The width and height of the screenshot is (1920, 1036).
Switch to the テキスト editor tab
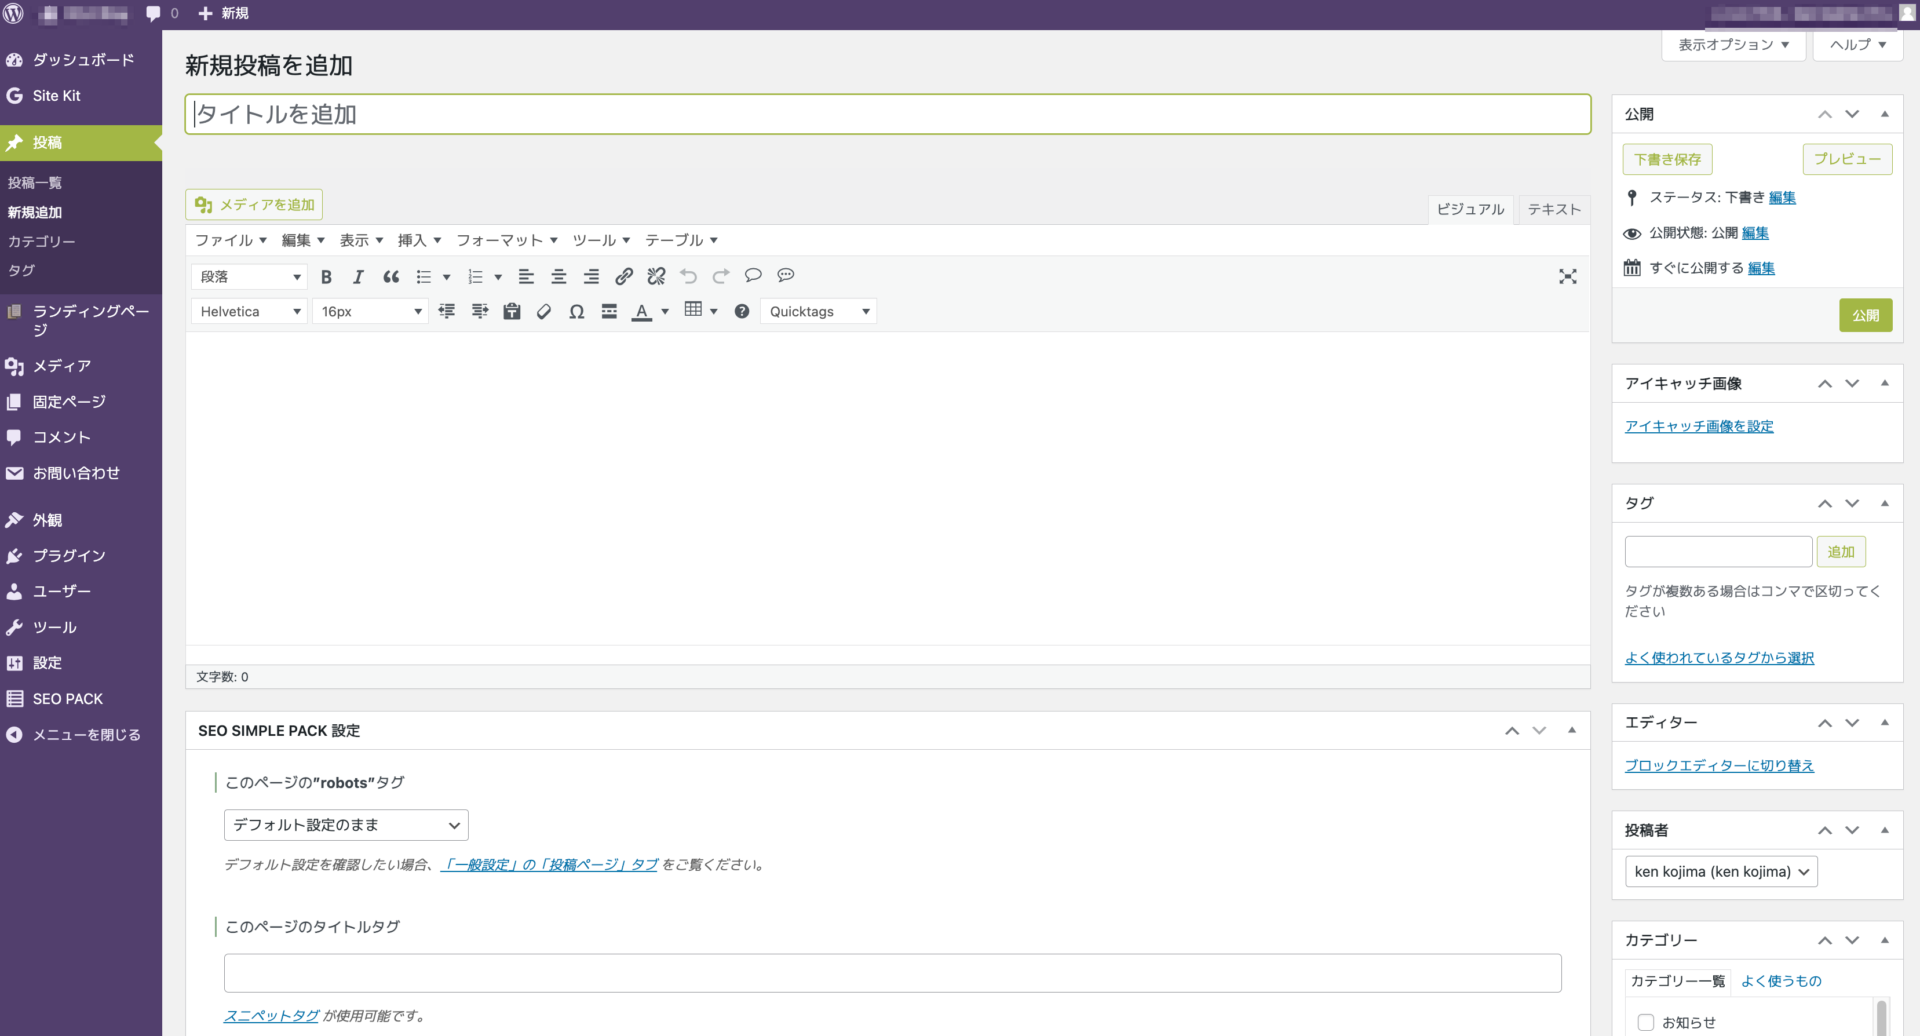click(x=1554, y=209)
